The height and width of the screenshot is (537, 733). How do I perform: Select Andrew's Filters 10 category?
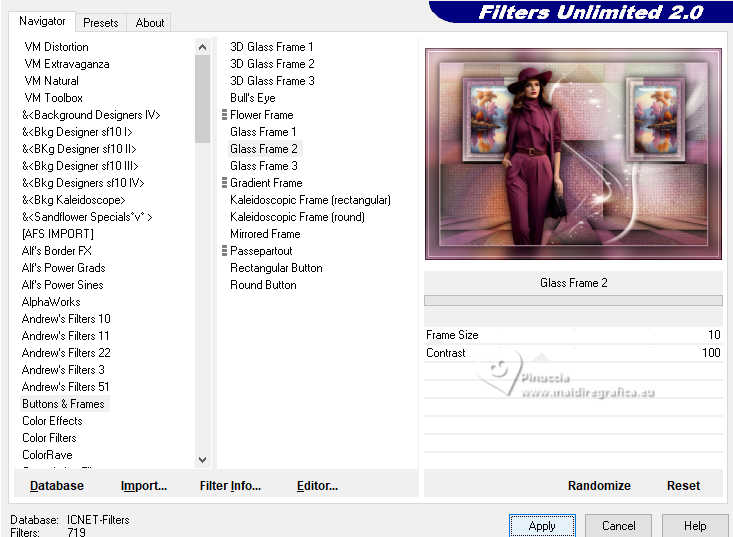pyautogui.click(x=66, y=319)
